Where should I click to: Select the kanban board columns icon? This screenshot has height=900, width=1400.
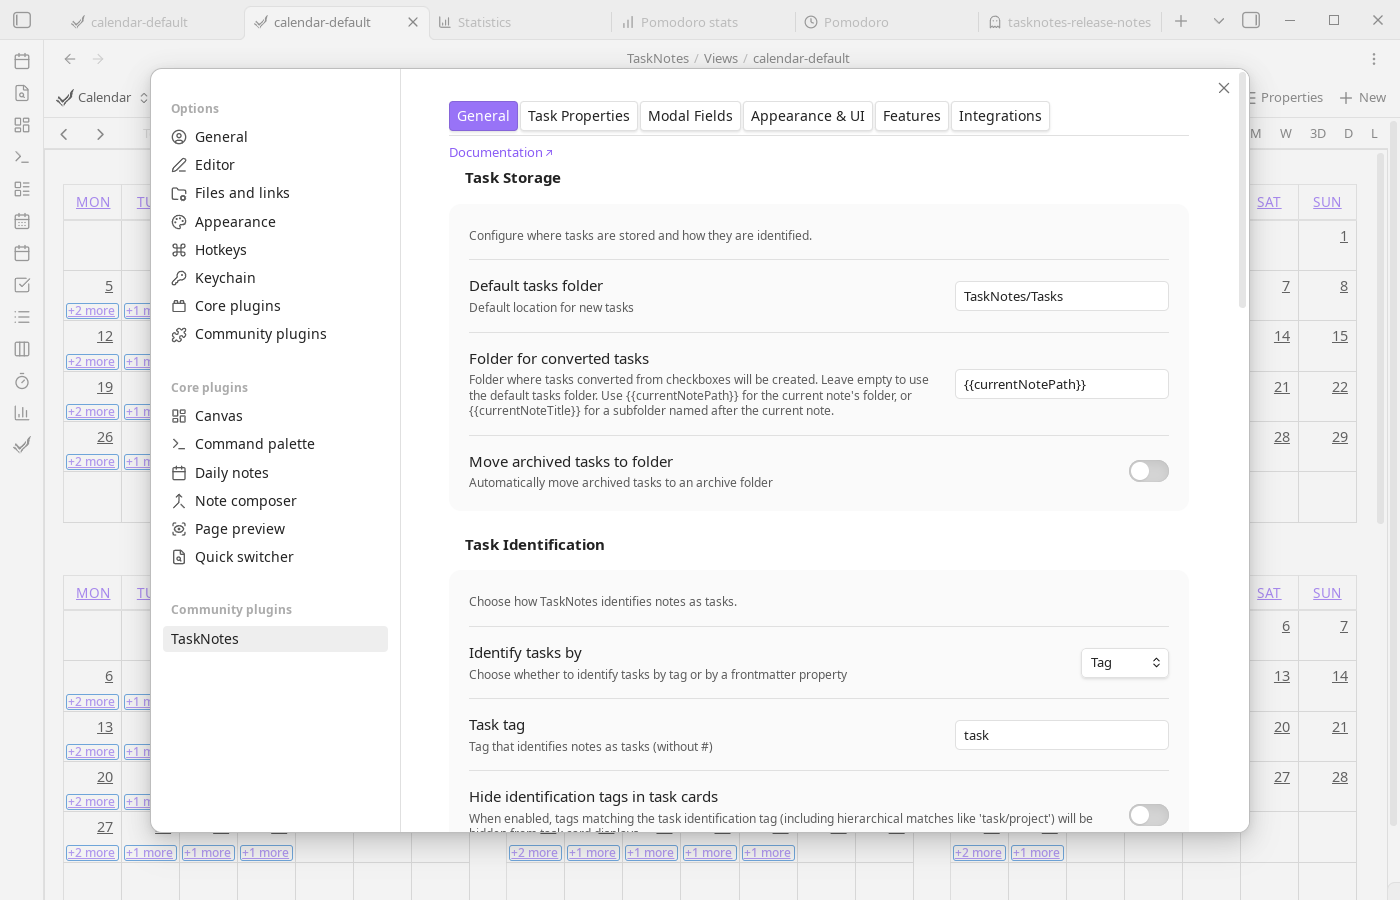pyautogui.click(x=22, y=348)
